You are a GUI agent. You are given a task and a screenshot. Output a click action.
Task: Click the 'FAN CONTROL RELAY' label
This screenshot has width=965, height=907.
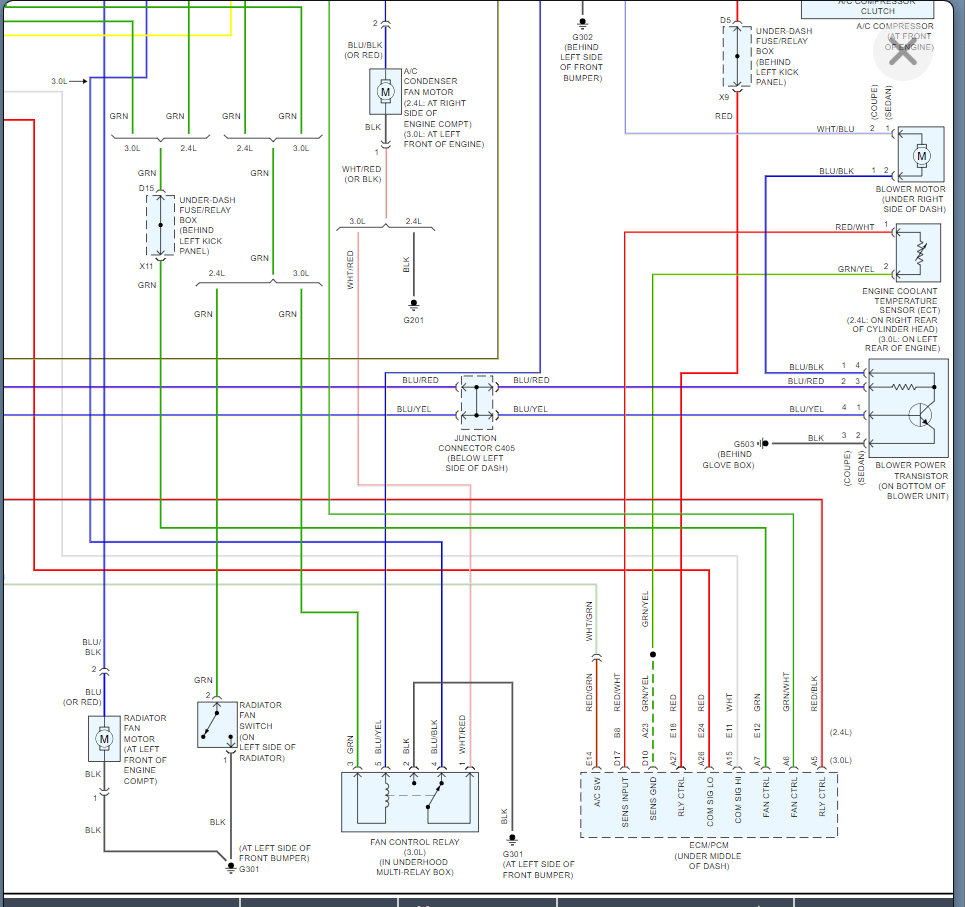point(415,842)
